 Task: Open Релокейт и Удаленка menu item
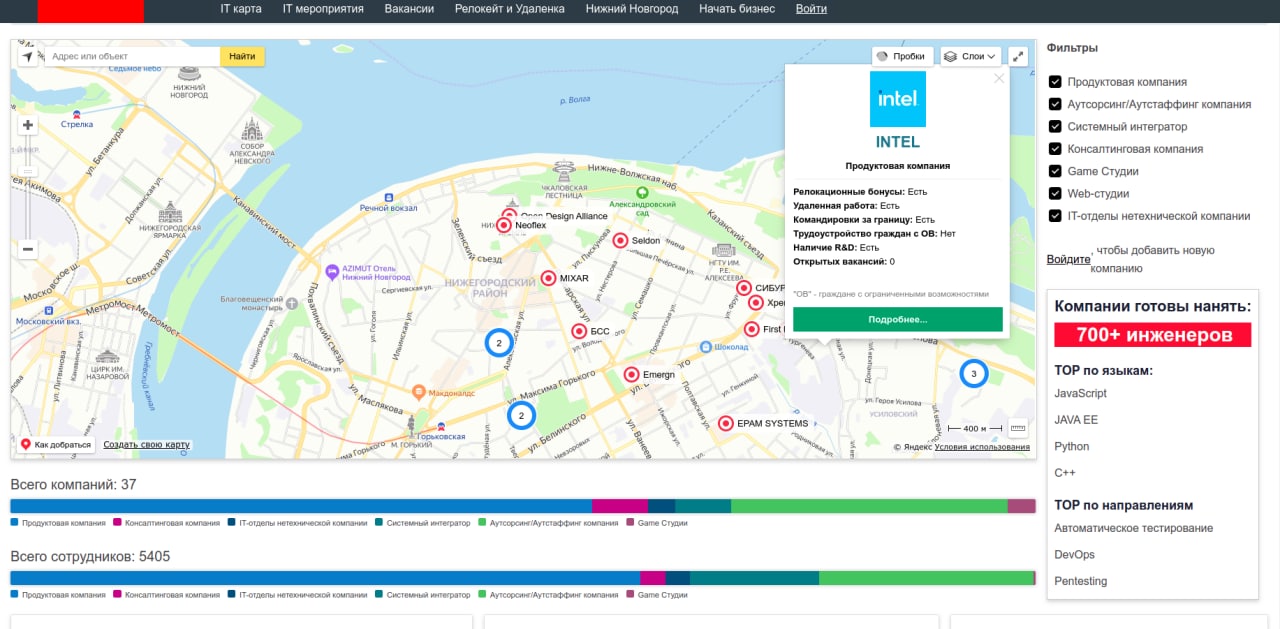(509, 9)
